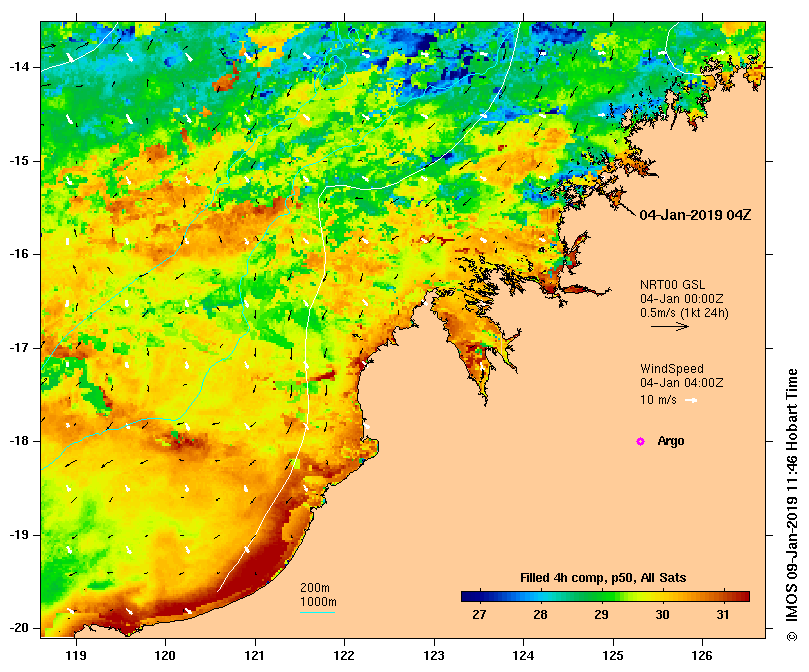Screen dimensions: 809x672
Task: Click the longitude axis label '124'
Action: tap(523, 656)
